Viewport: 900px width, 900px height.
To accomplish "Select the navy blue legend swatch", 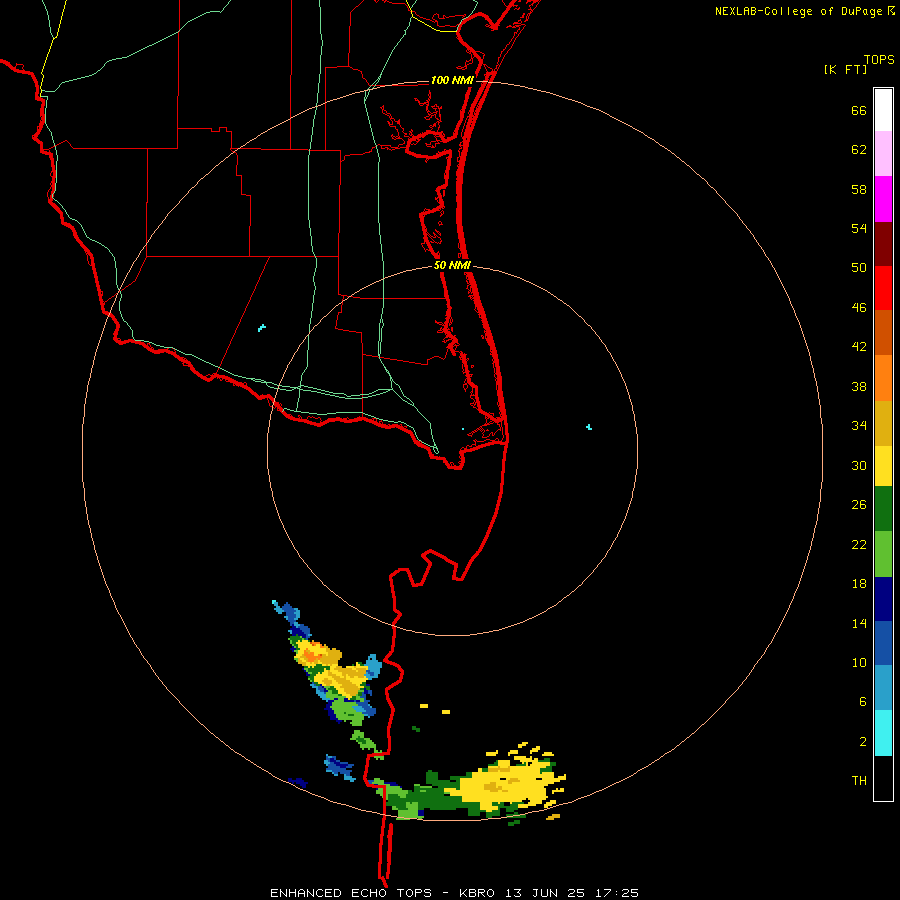I will click(883, 599).
